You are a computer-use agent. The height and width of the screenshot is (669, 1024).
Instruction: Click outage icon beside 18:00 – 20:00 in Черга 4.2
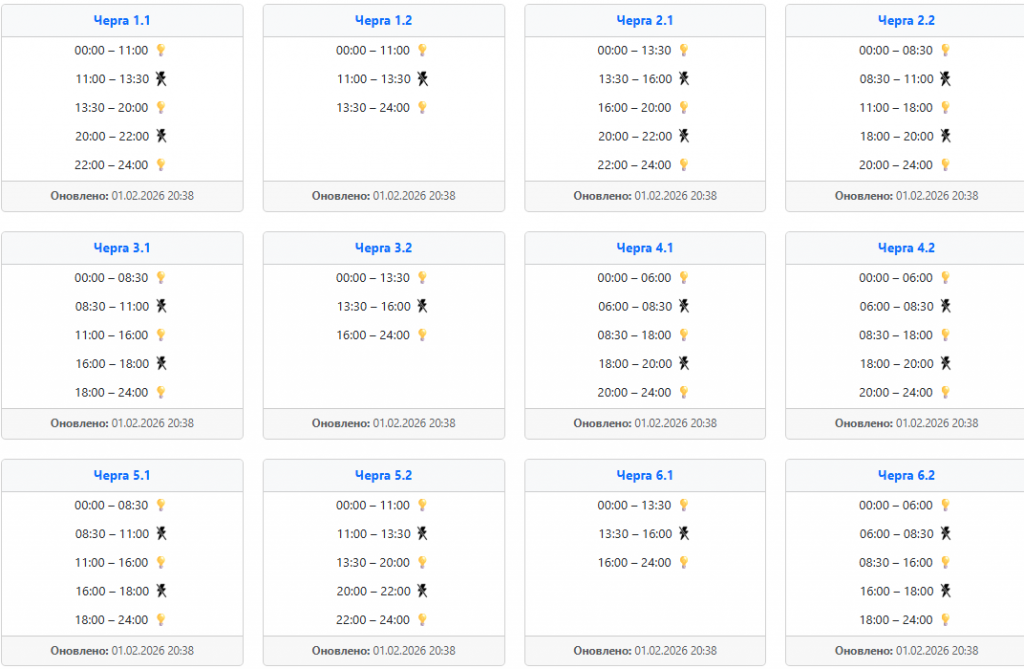(945, 364)
